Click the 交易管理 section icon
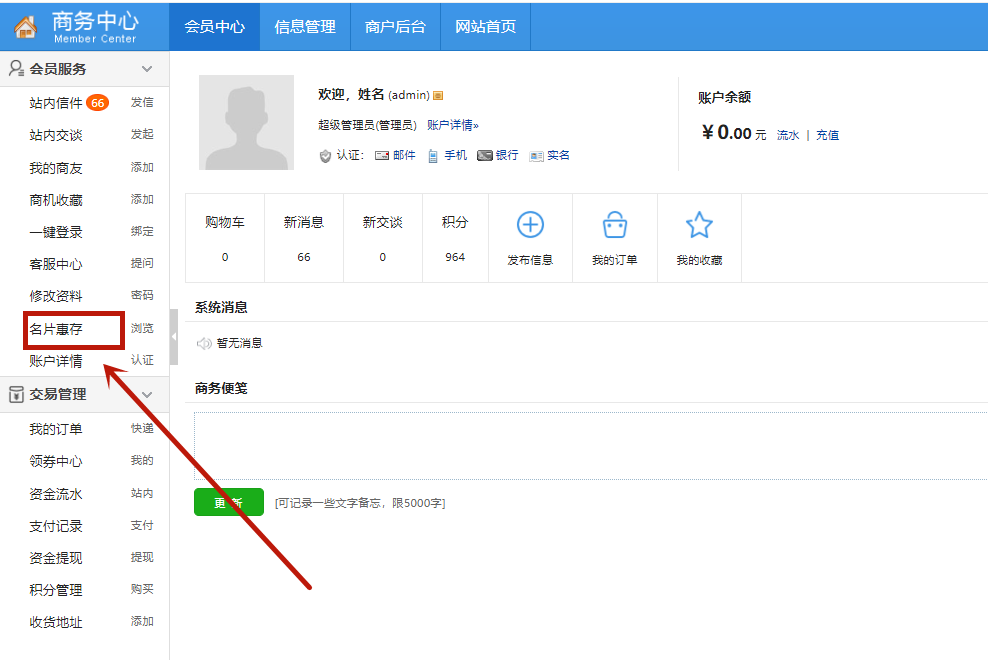The image size is (988, 660). (16, 394)
